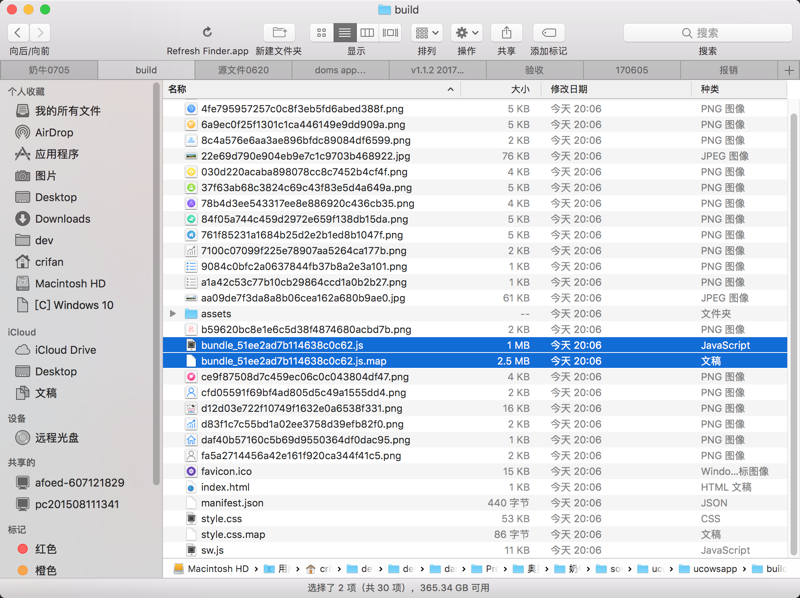Select sw.js file

coord(475,551)
